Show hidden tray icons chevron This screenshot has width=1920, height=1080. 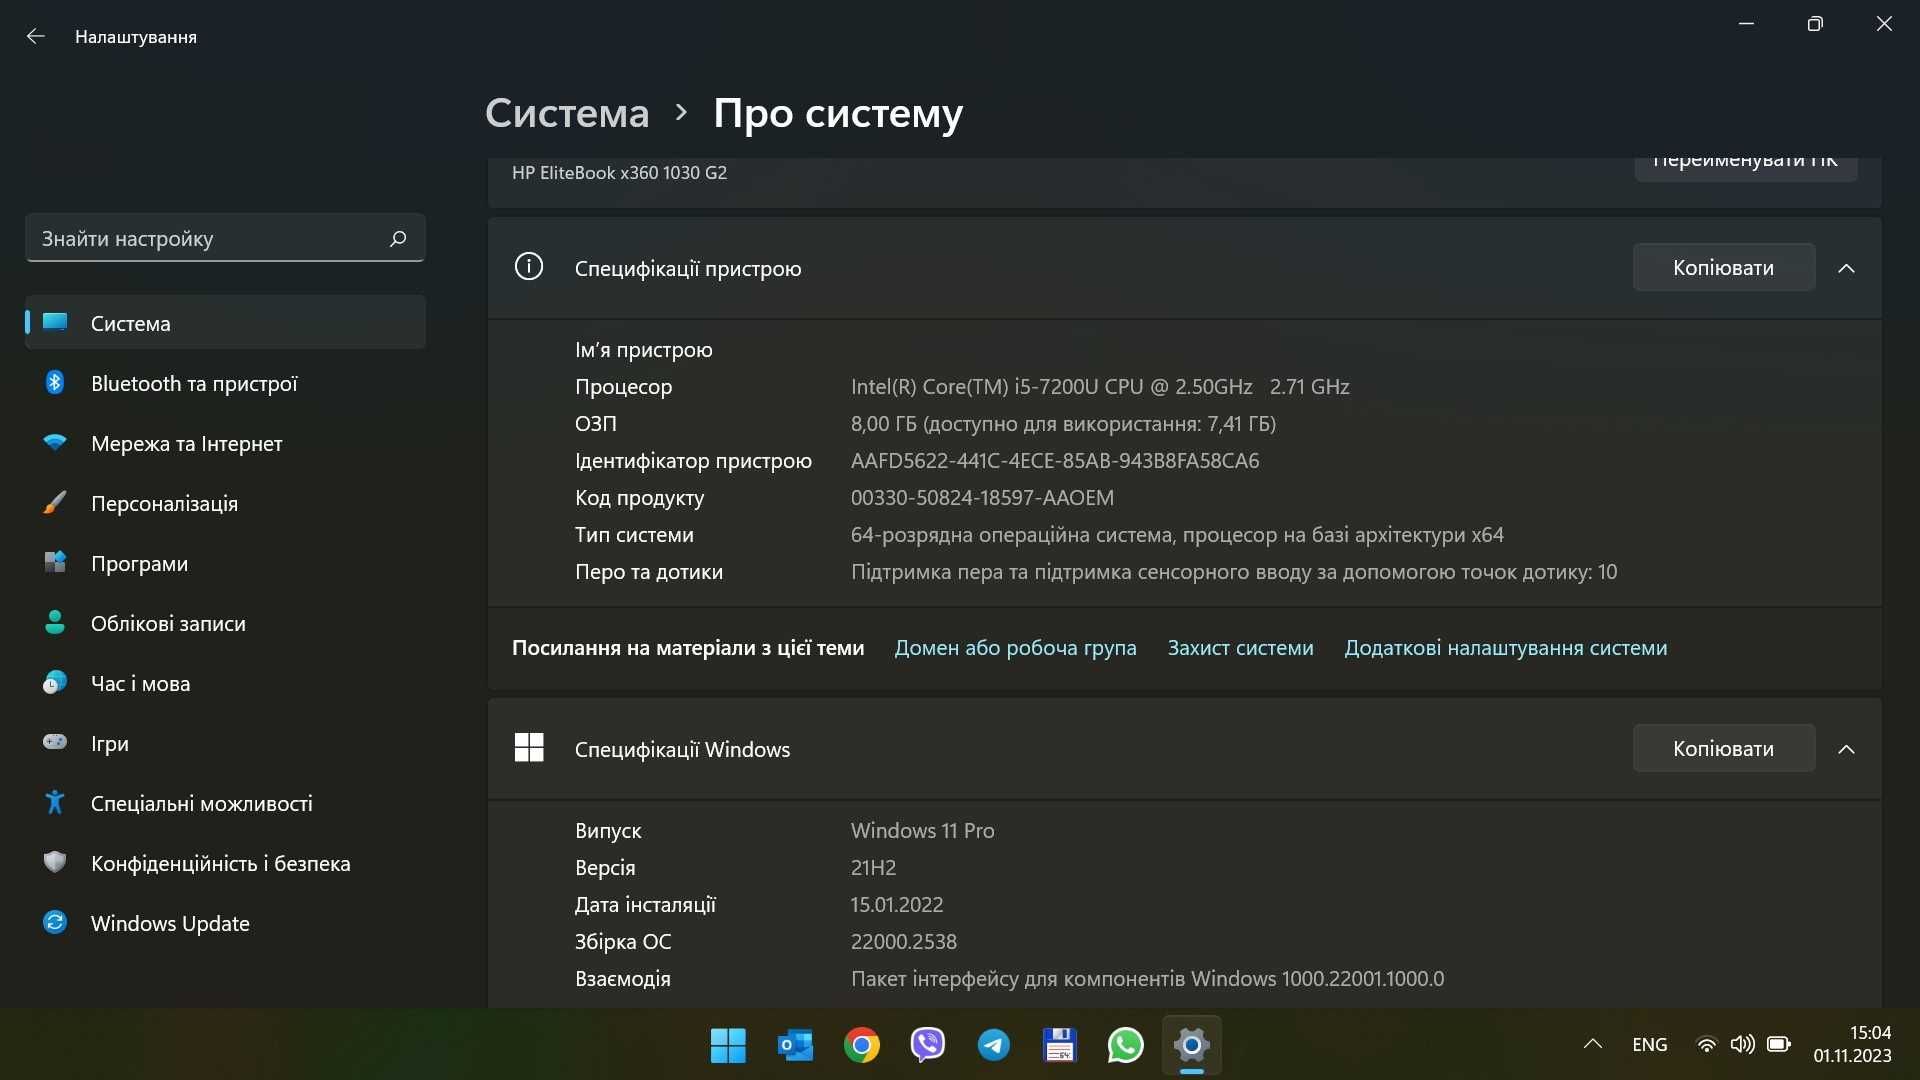(1593, 1045)
